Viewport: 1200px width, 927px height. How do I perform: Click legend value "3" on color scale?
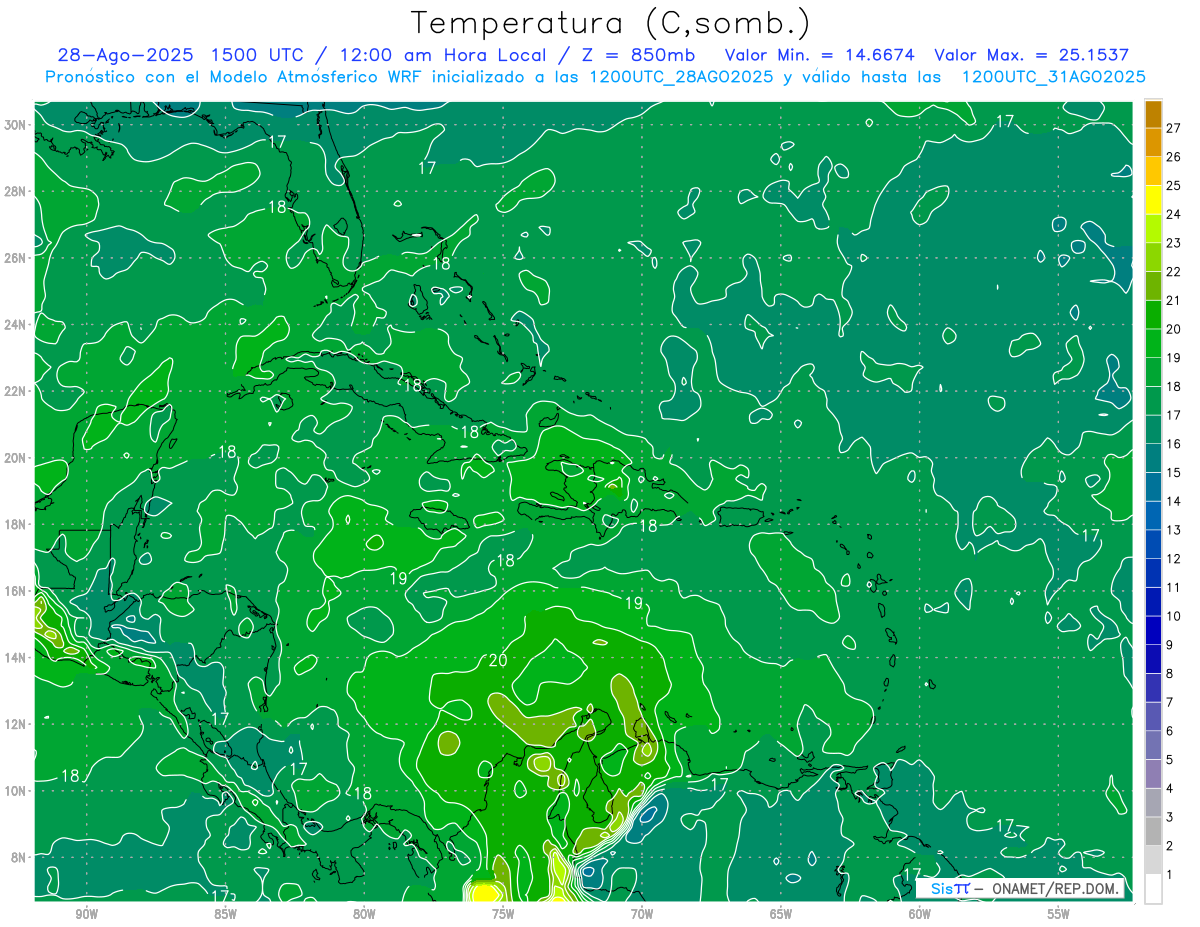point(1170,817)
